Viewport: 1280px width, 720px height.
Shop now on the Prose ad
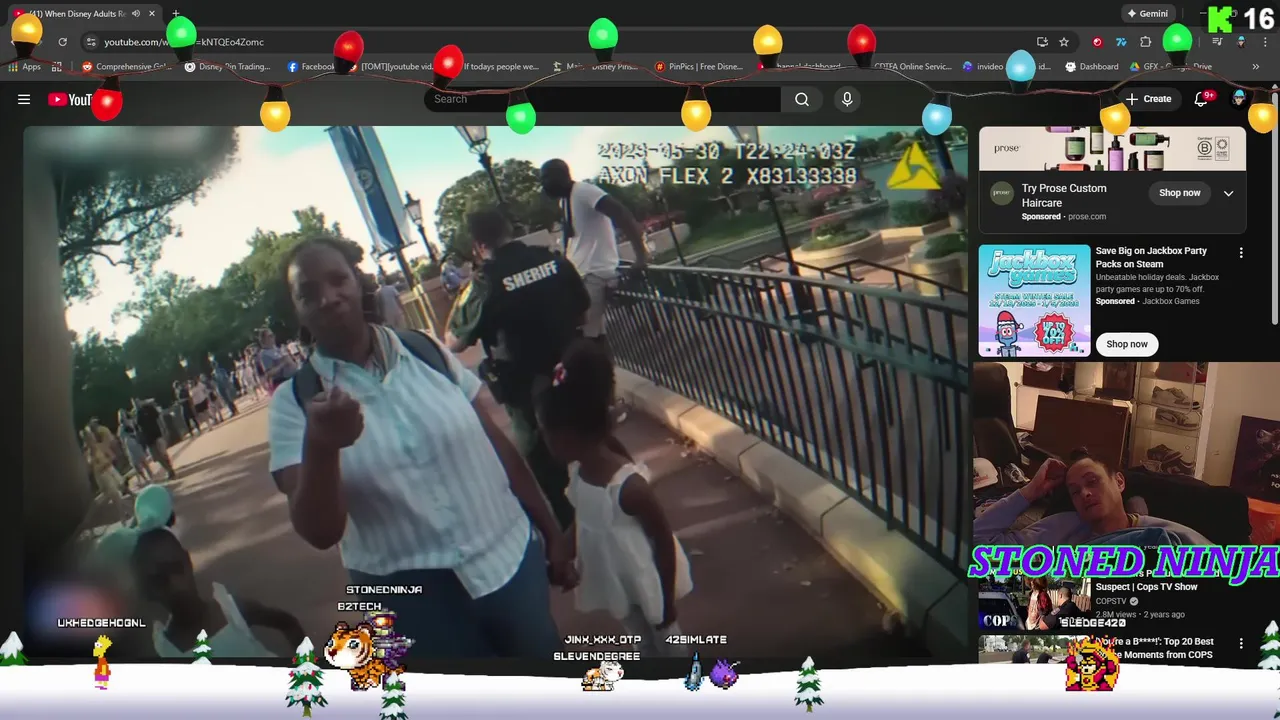pos(1179,193)
